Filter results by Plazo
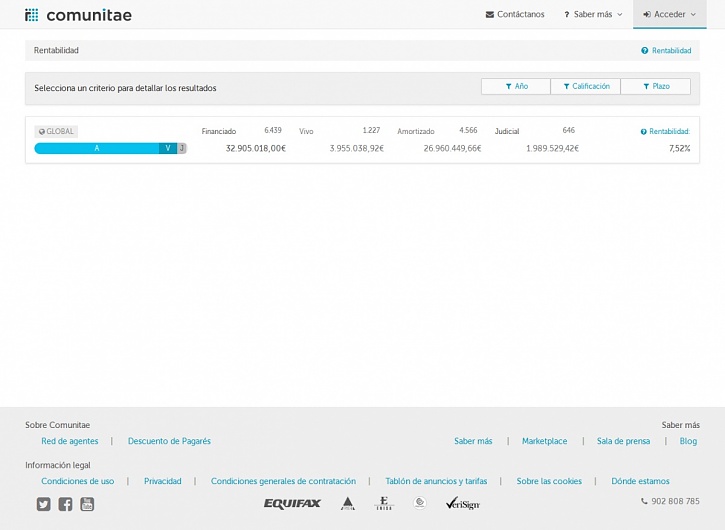 tap(655, 87)
